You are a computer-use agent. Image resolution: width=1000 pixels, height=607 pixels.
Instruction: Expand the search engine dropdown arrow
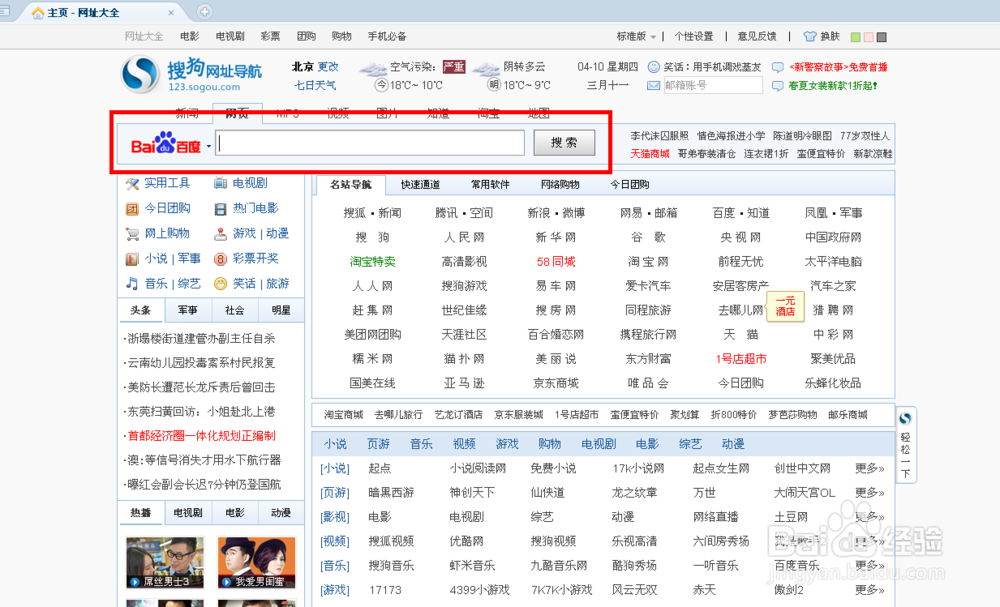209,147
